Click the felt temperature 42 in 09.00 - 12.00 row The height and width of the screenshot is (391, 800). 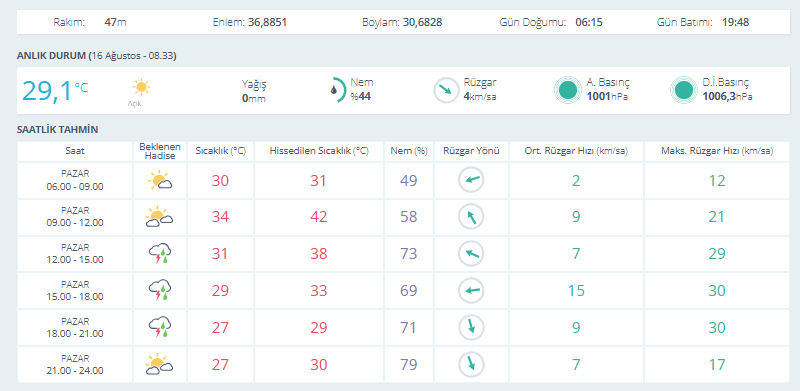[x=319, y=217]
